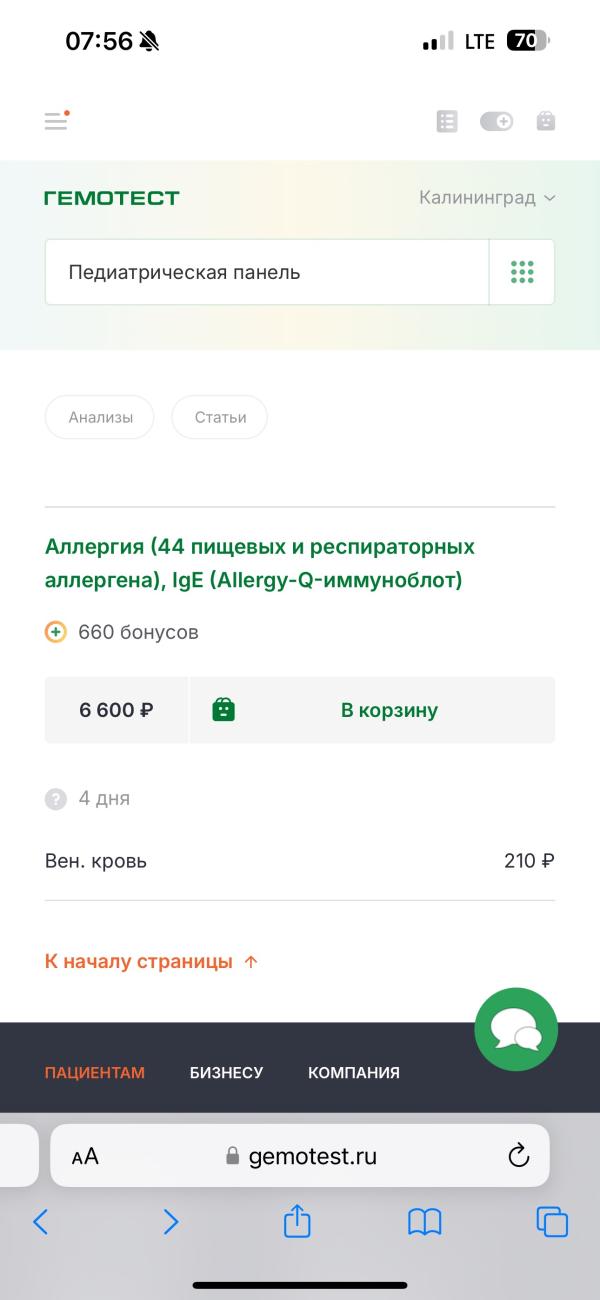Open the order list icon
The image size is (600, 1300).
(447, 121)
